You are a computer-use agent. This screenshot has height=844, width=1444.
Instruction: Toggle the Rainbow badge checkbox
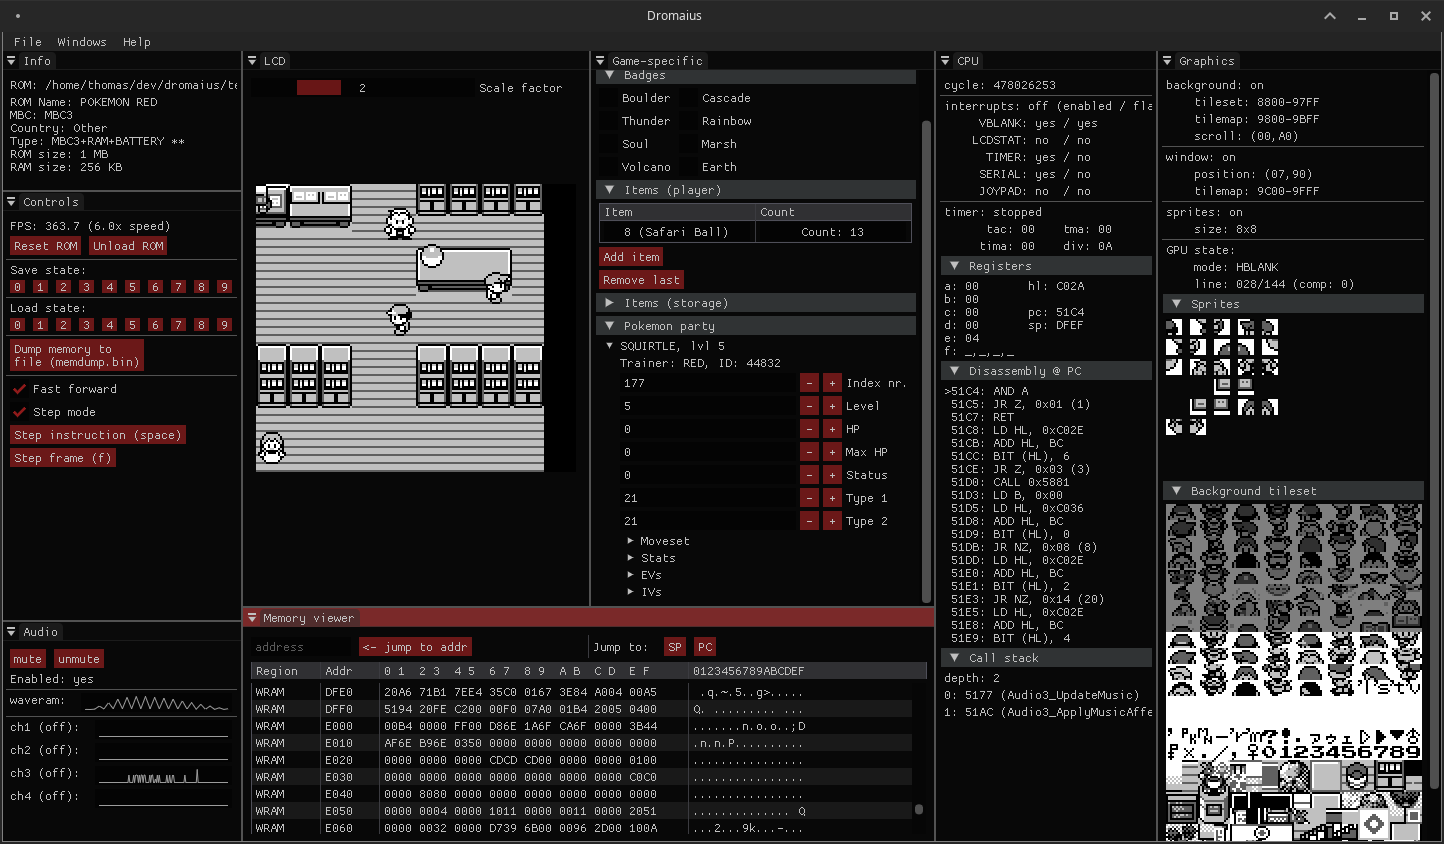[689, 121]
